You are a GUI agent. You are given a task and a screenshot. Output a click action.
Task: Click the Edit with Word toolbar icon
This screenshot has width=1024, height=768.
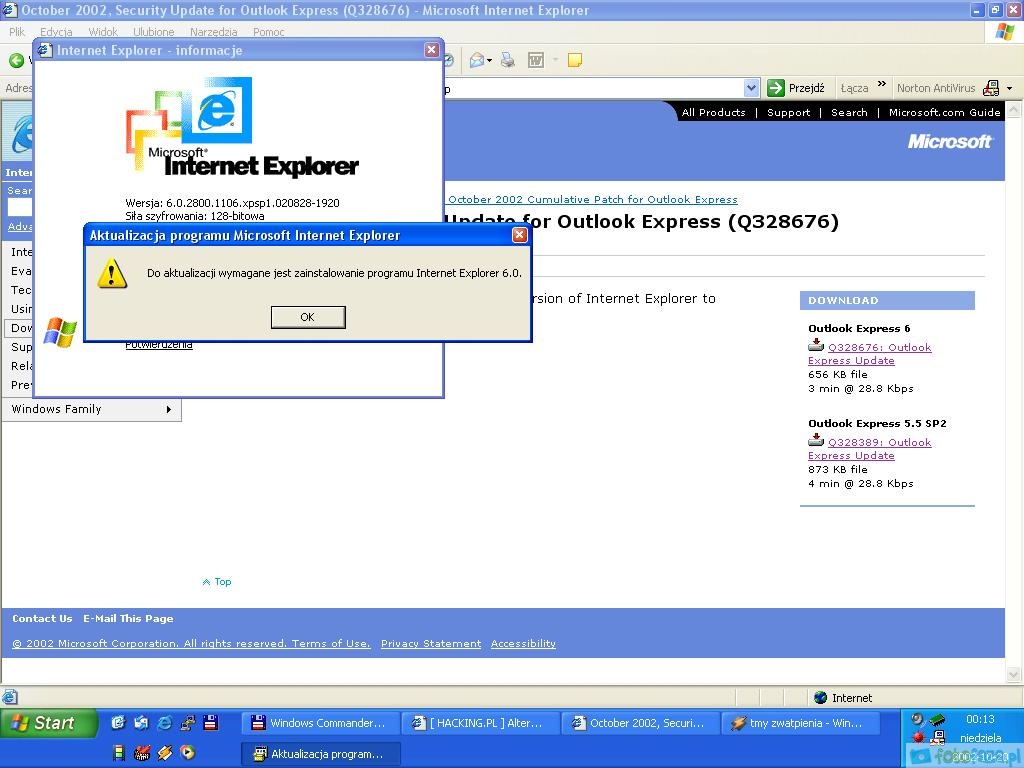pyautogui.click(x=536, y=60)
